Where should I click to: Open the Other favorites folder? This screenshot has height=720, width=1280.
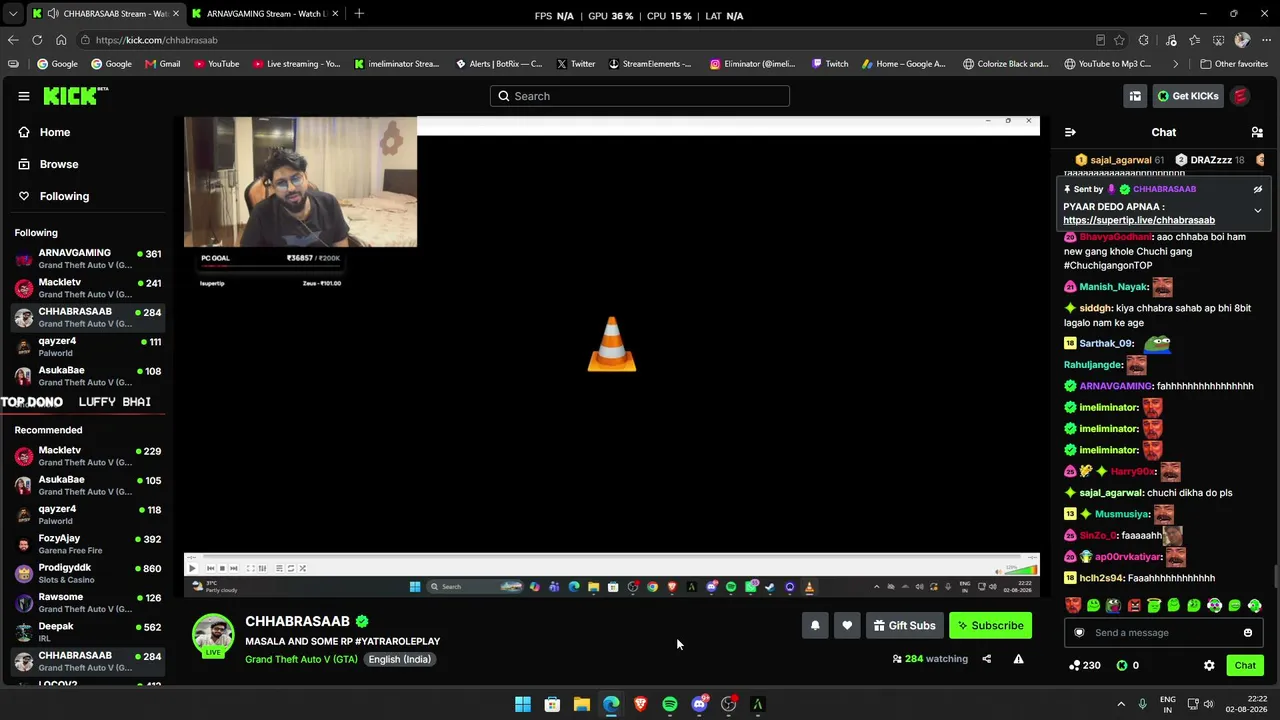pos(1234,64)
